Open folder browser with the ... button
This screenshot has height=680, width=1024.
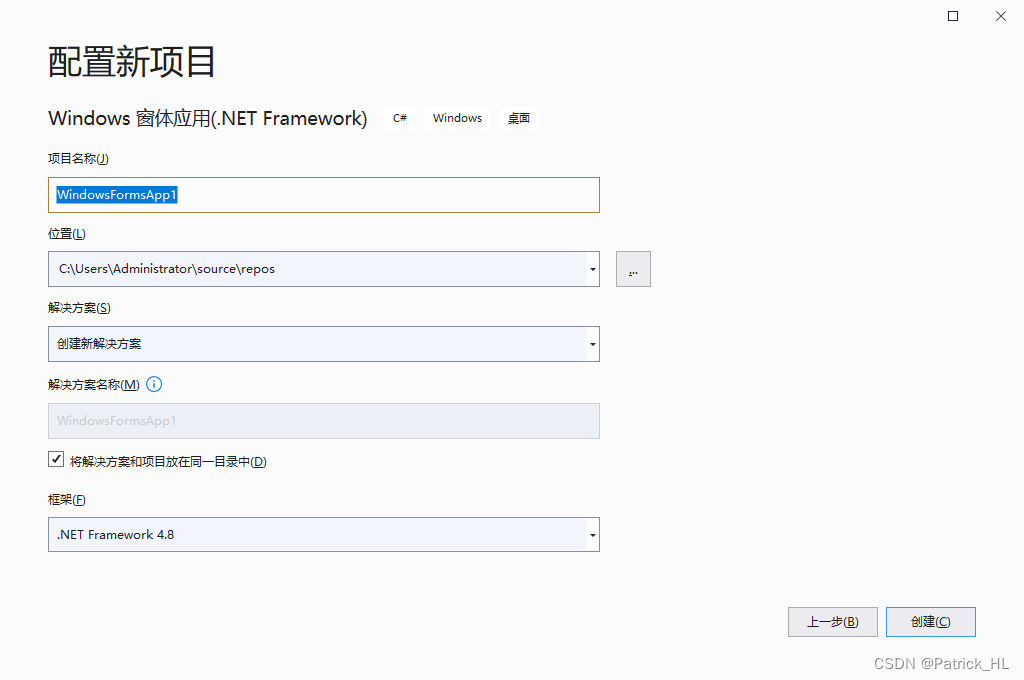click(633, 269)
